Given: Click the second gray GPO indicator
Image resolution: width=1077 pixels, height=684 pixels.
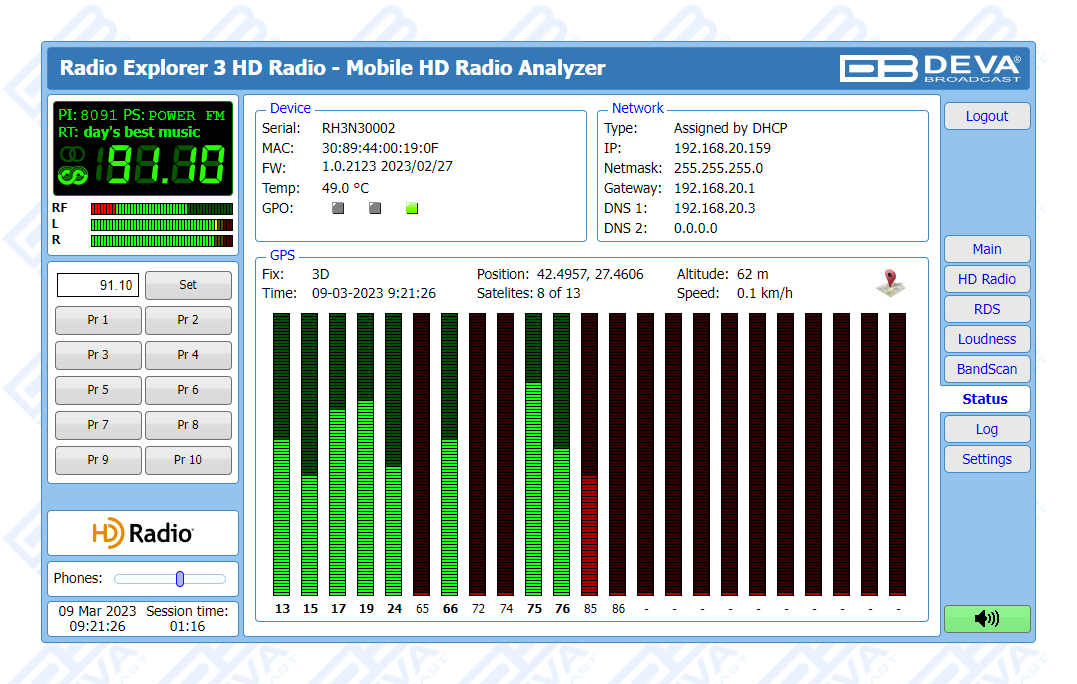Looking at the screenshot, I should click(375, 208).
